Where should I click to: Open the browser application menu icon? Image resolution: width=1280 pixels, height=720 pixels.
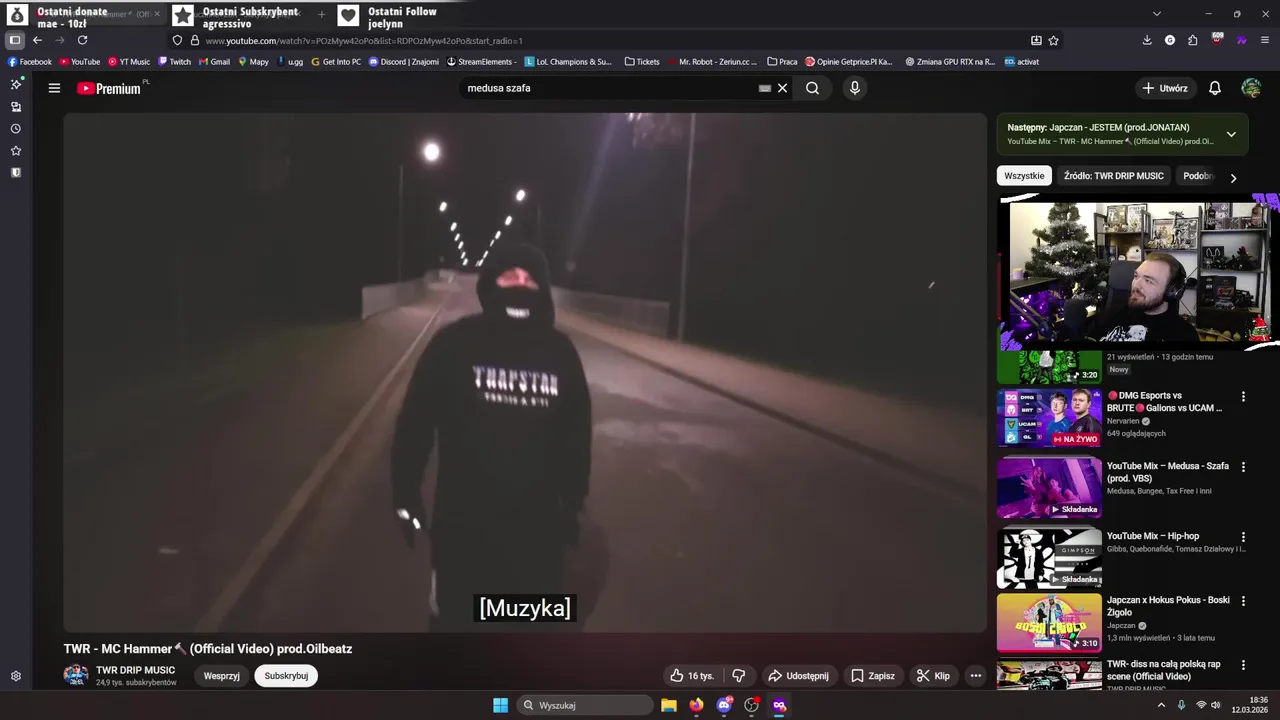1265,40
